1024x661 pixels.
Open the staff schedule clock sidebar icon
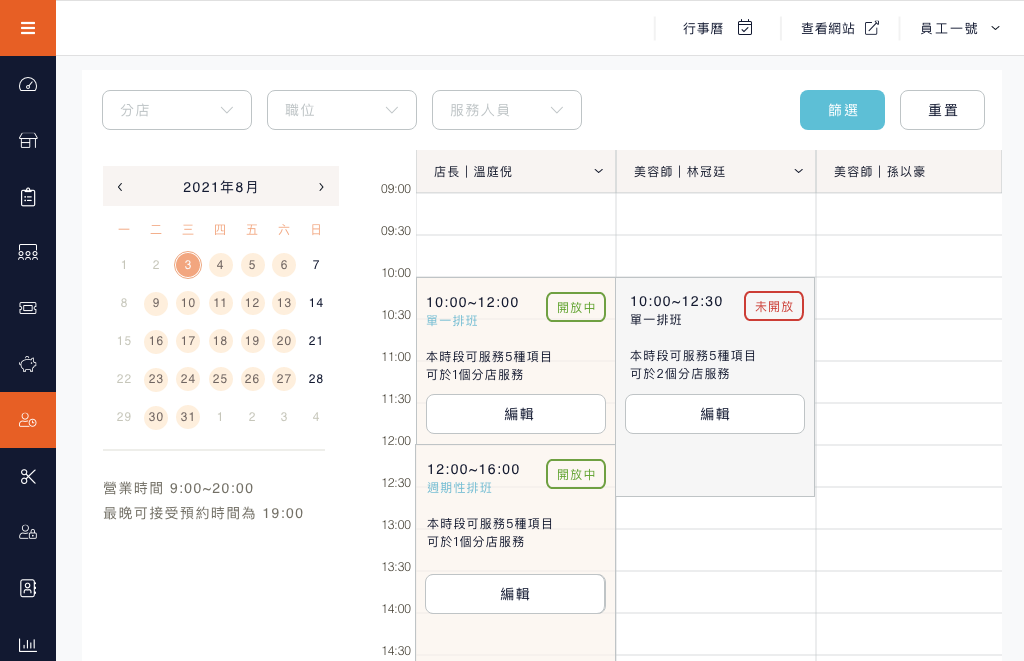27,420
